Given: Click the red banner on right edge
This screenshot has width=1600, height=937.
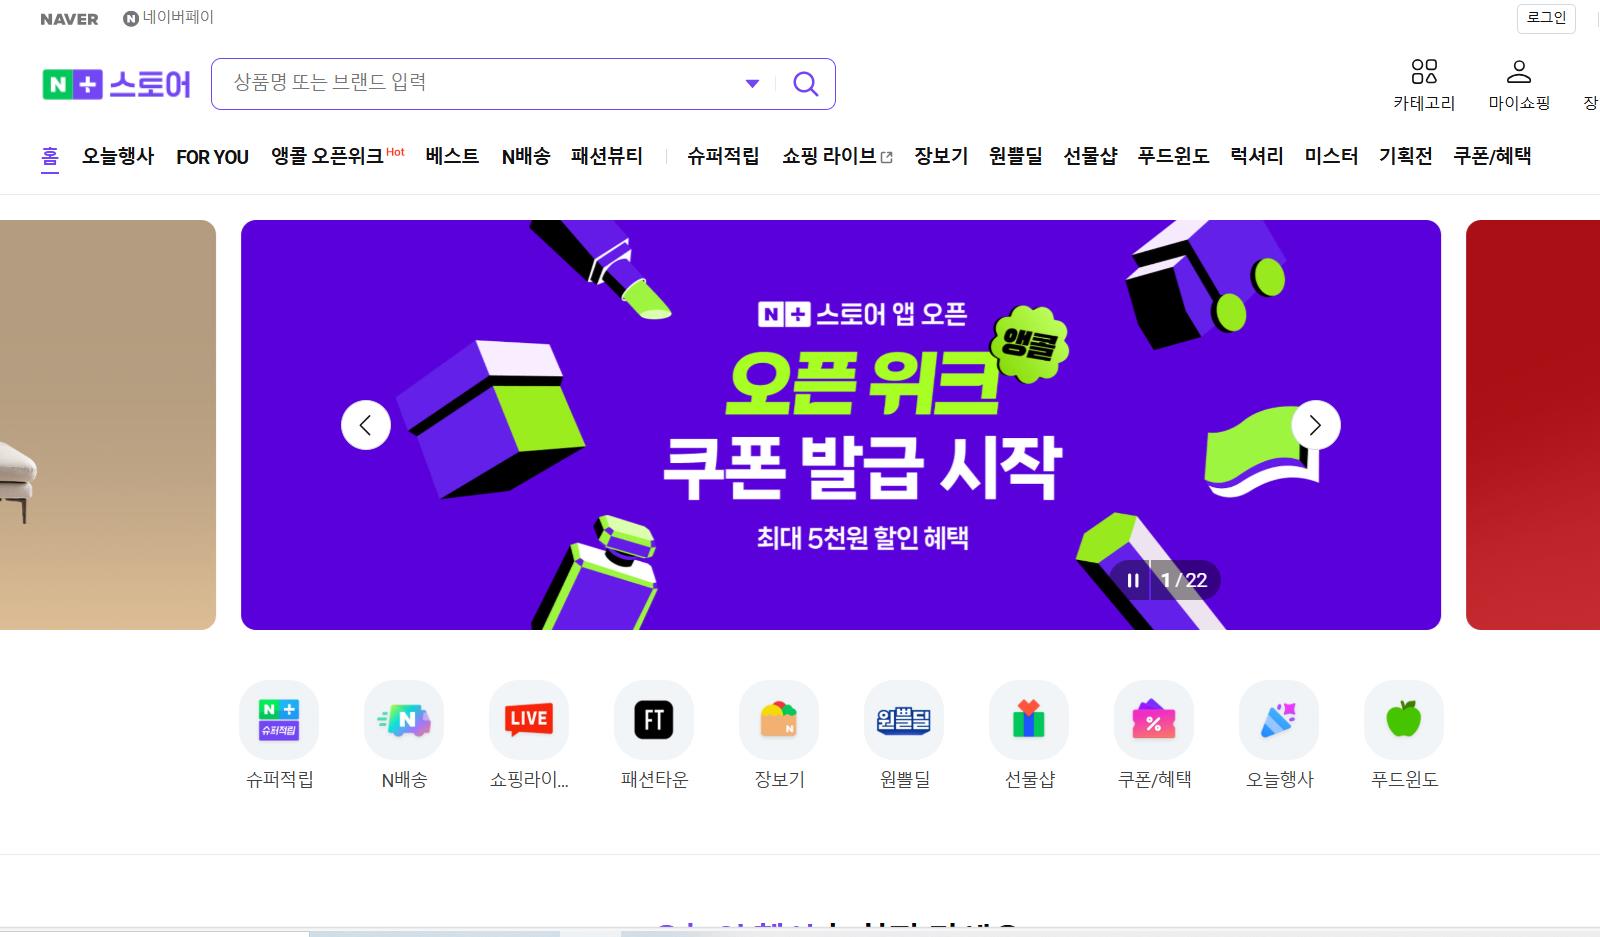Looking at the screenshot, I should [1533, 425].
